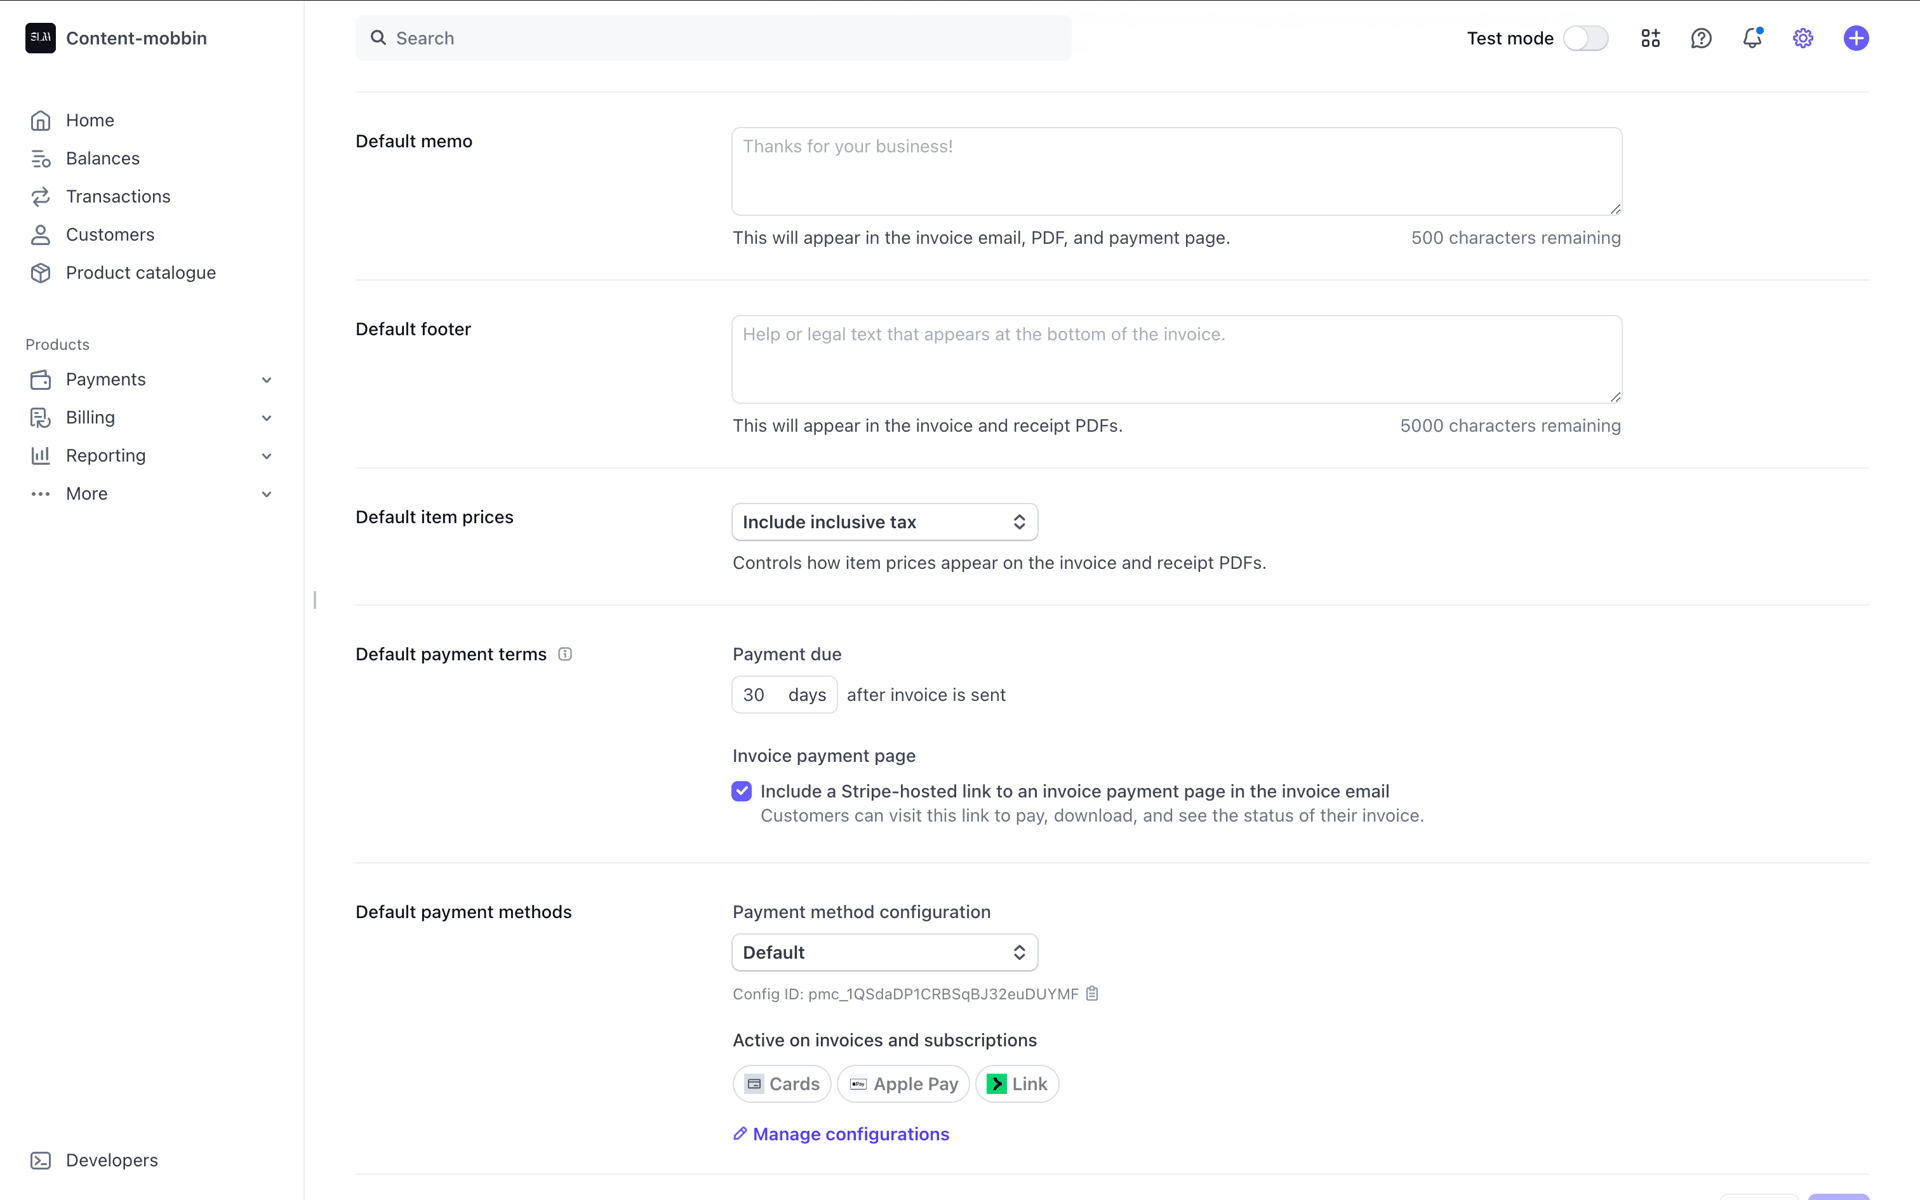This screenshot has height=1200, width=1920.
Task: Click the Payments wallet icon
Action: (x=40, y=379)
